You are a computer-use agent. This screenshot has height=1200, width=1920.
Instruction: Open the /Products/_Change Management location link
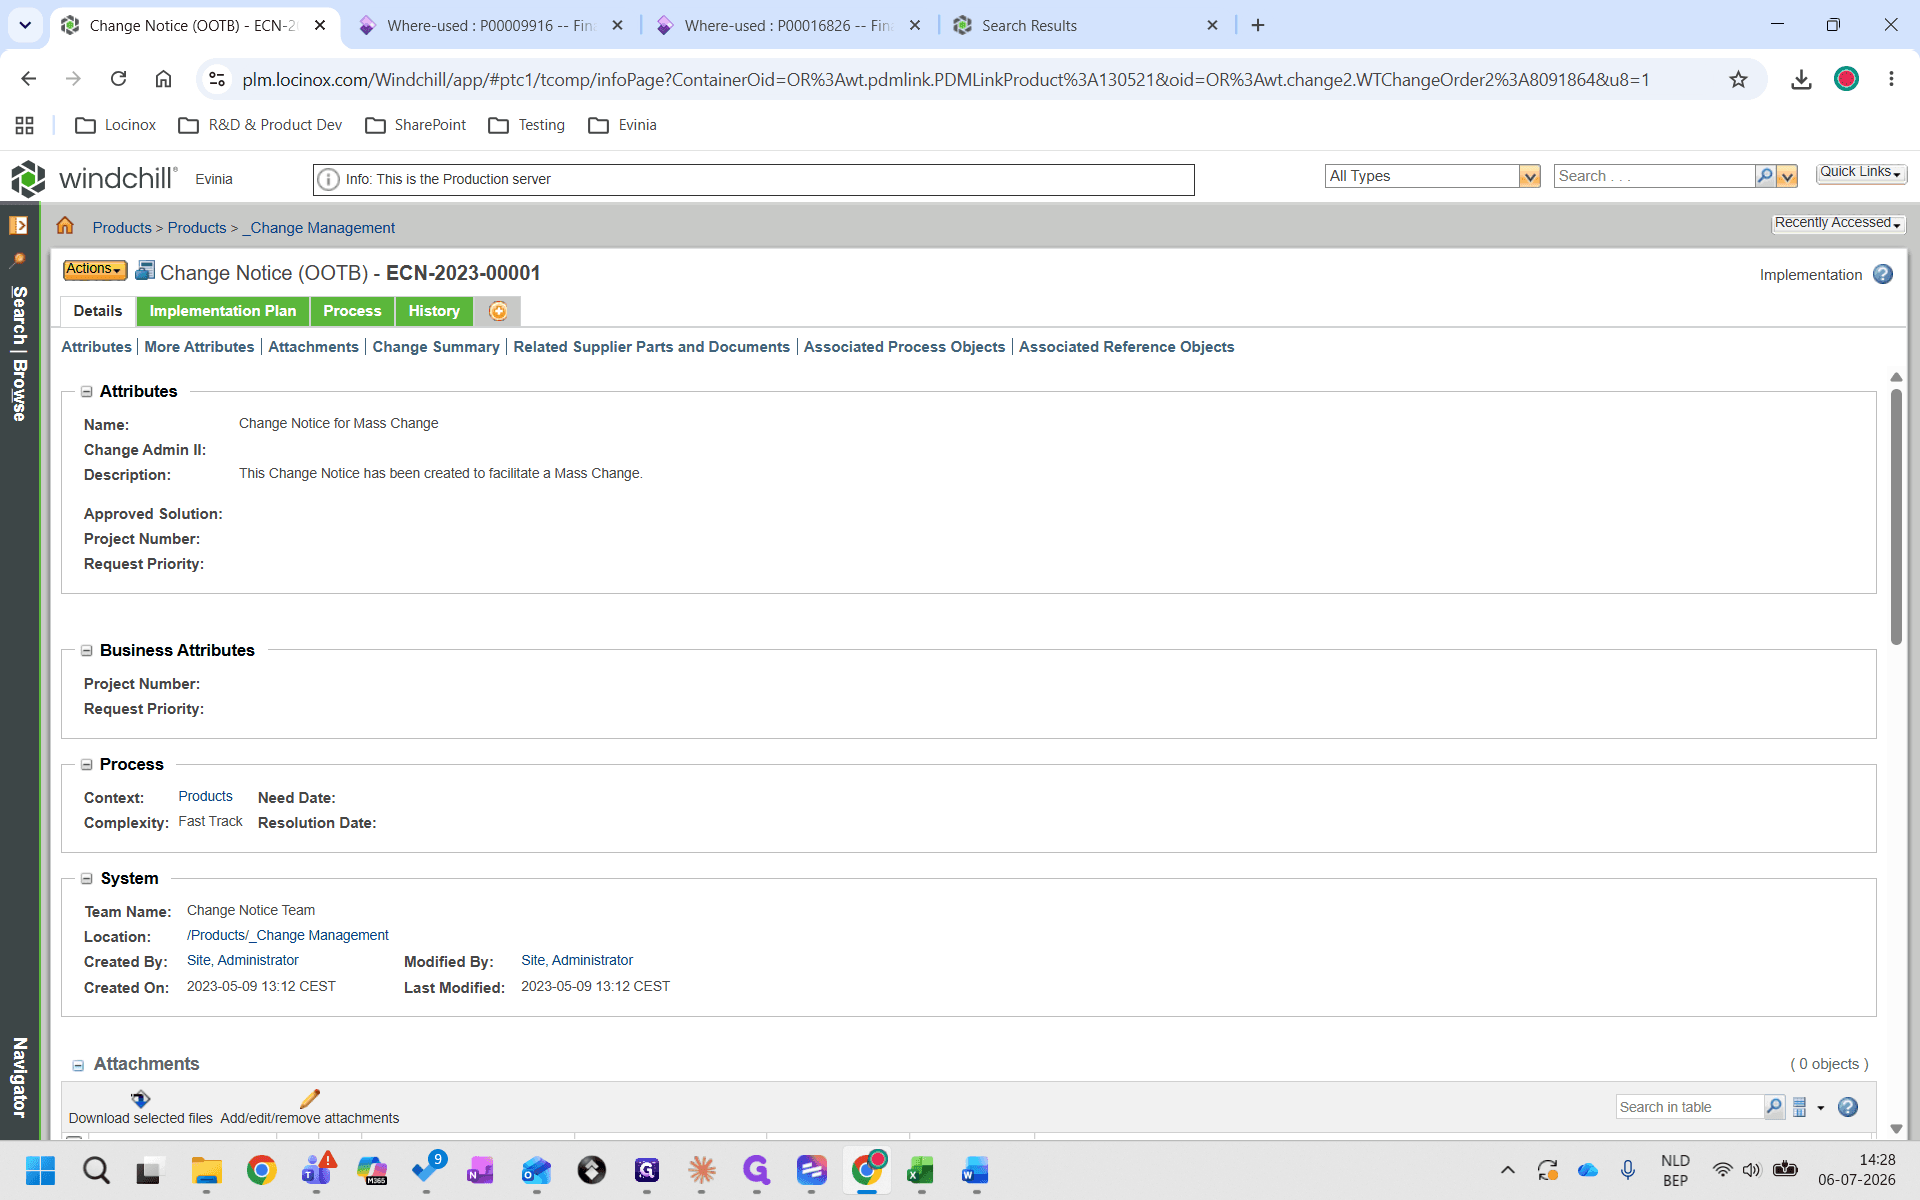pyautogui.click(x=288, y=935)
